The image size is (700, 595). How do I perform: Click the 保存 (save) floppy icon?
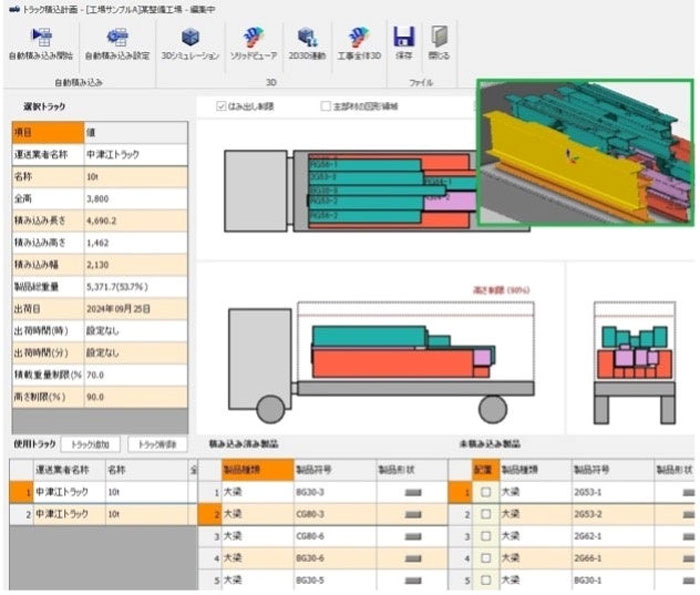pyautogui.click(x=404, y=38)
